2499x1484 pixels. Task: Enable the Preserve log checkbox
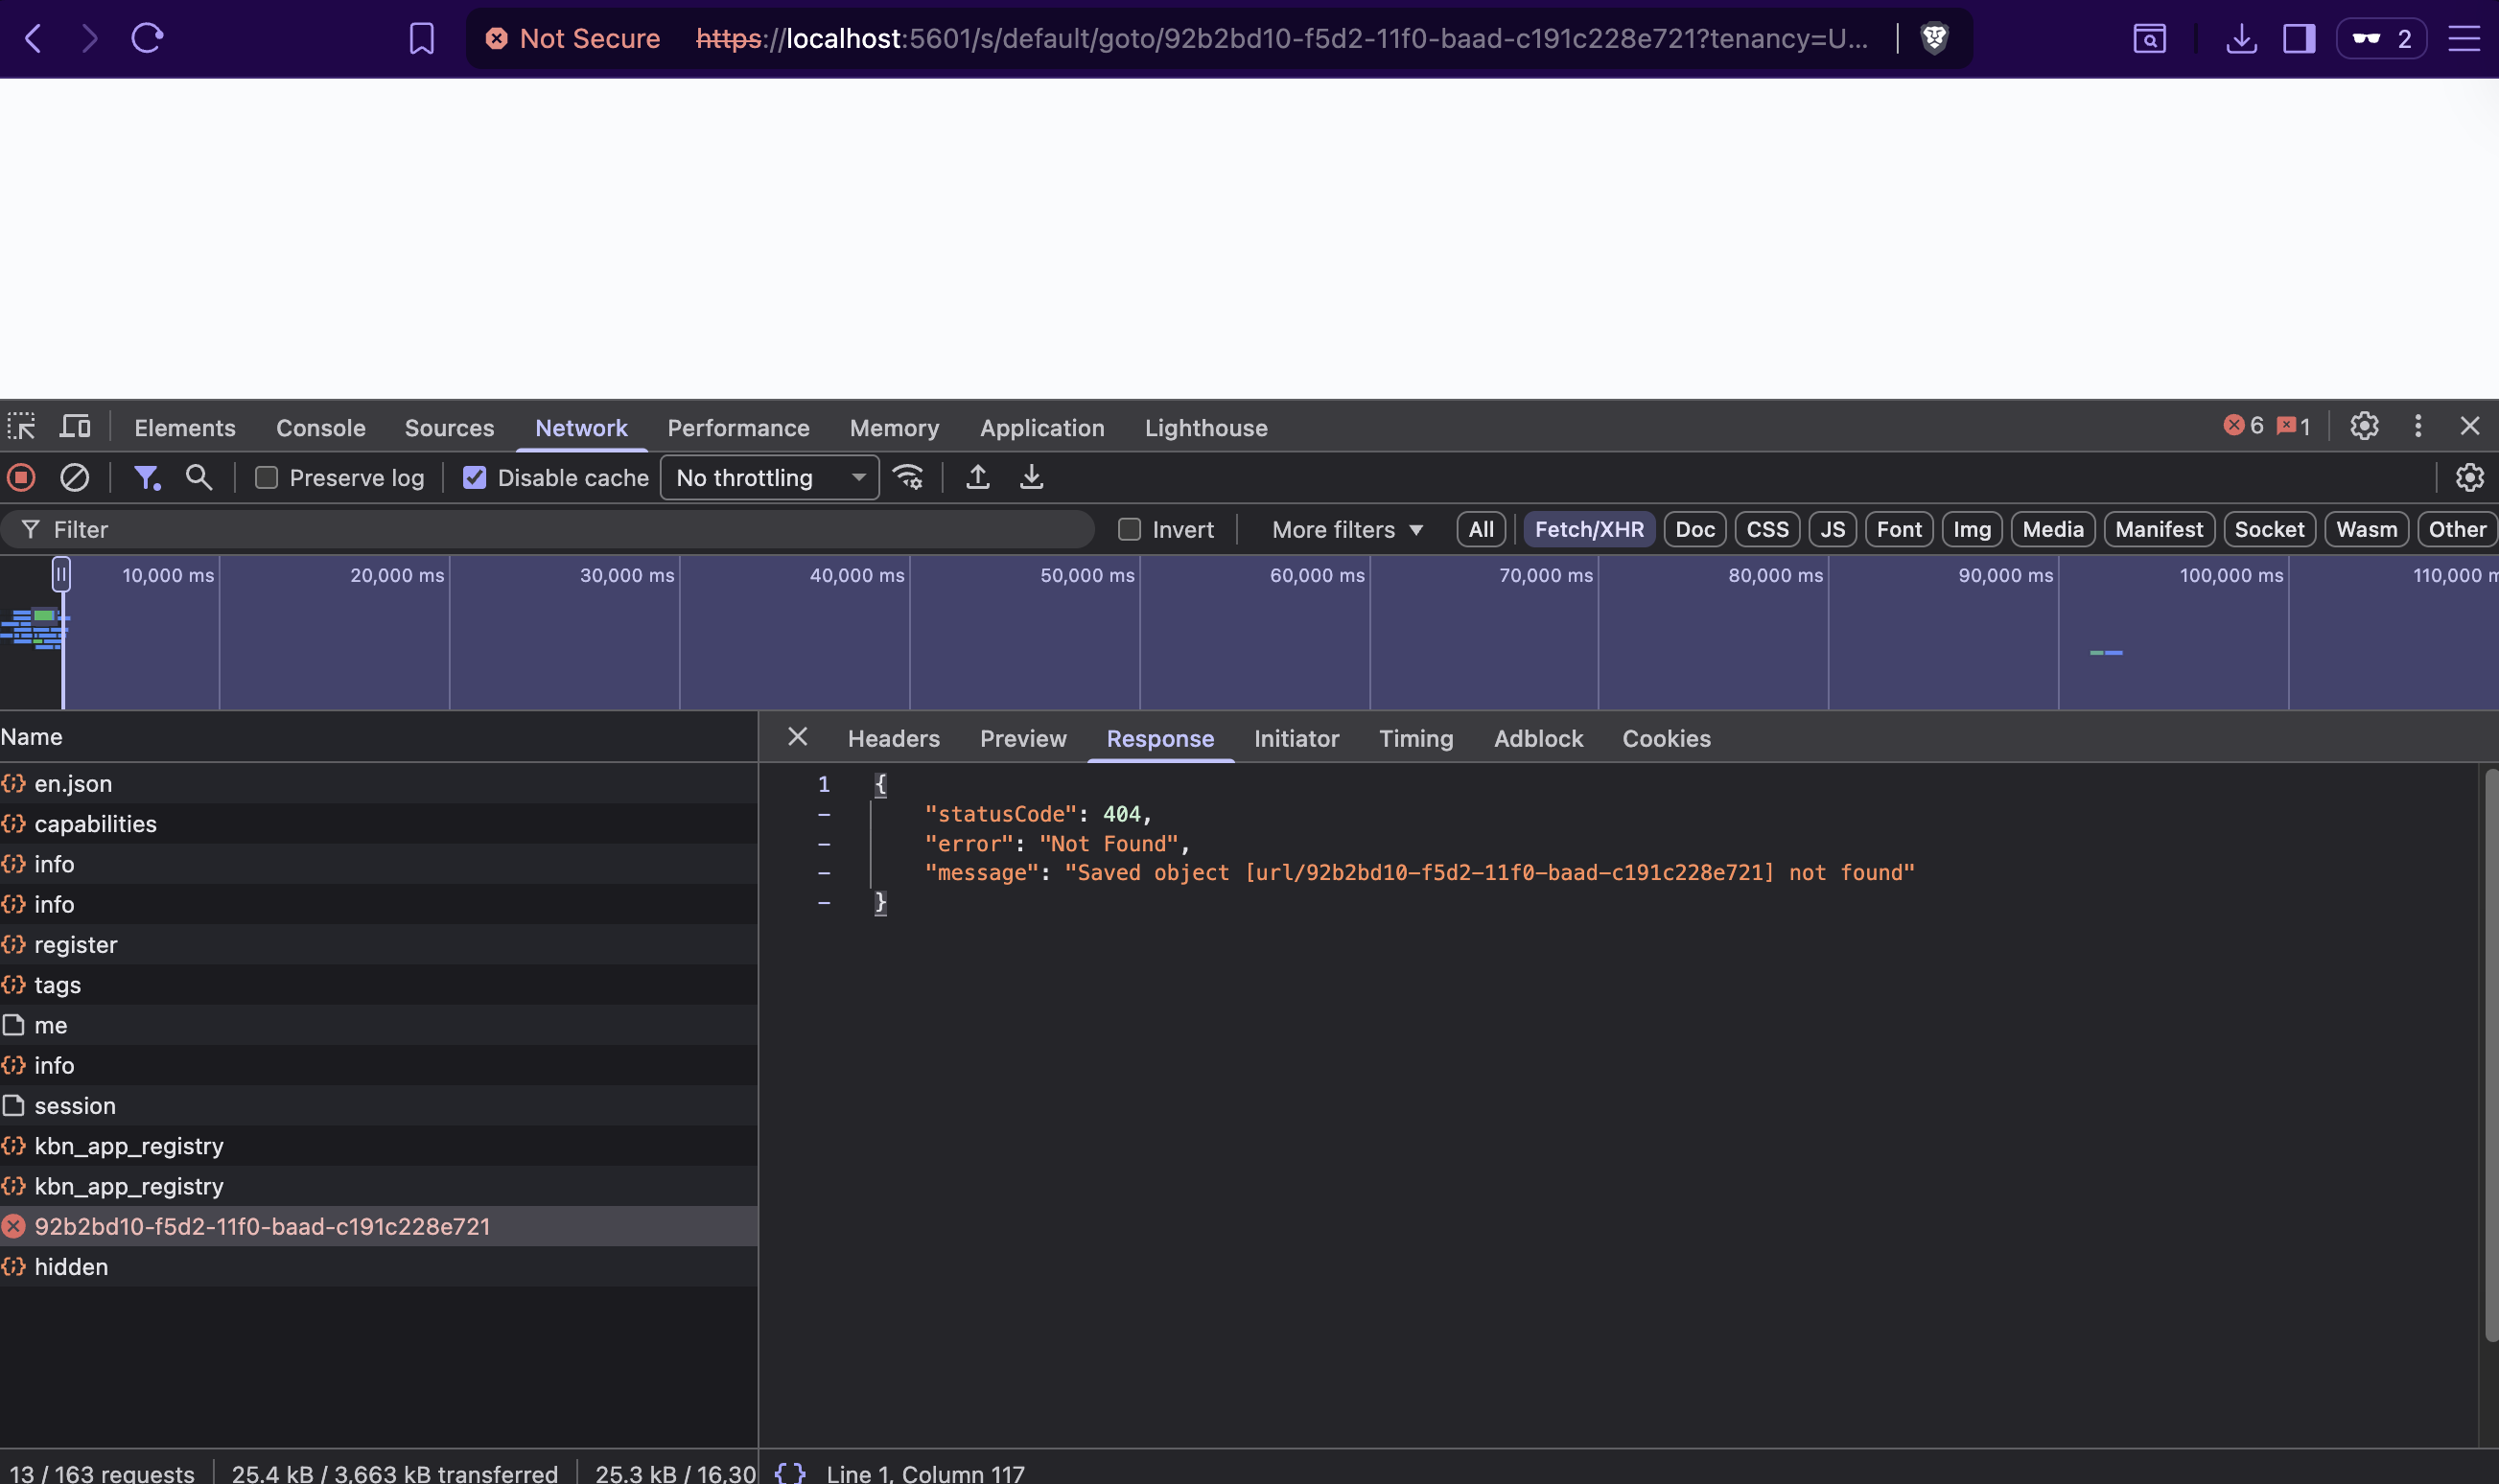coord(266,478)
